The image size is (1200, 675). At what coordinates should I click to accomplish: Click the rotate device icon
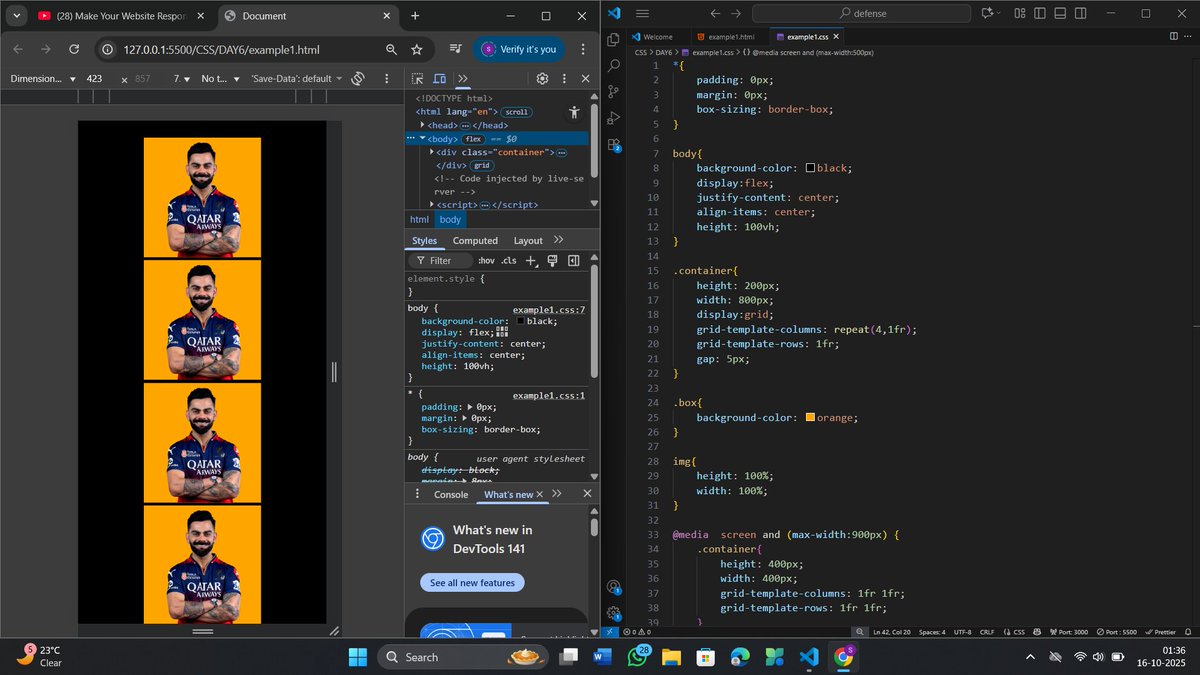pyautogui.click(x=358, y=78)
